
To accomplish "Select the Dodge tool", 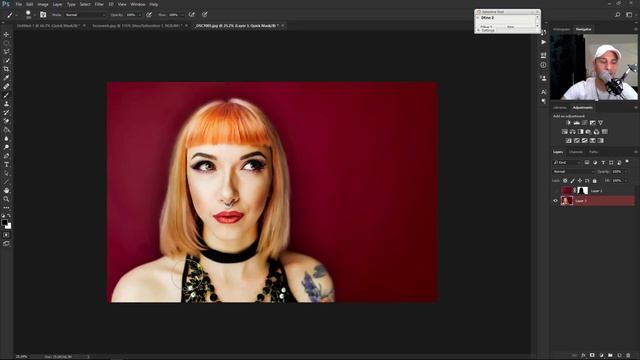I will (6, 147).
